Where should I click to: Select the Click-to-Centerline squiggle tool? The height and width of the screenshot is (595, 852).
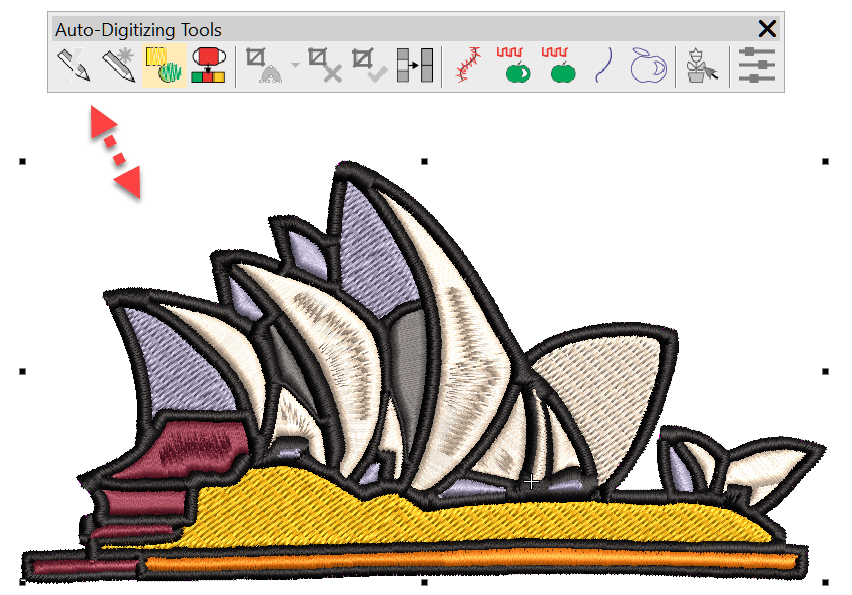[603, 64]
